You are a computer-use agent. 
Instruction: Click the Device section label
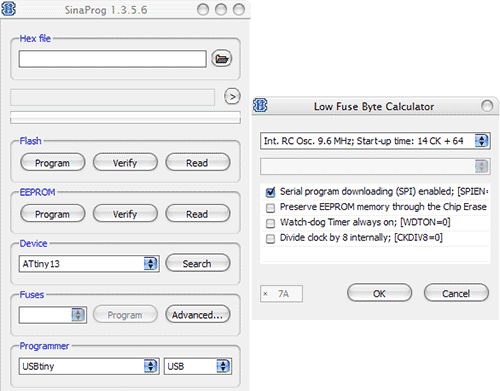[x=33, y=243]
